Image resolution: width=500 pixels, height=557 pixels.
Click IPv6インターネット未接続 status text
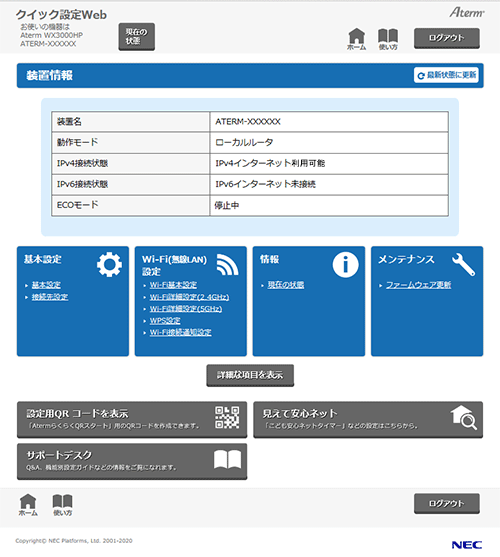pyautogui.click(x=265, y=184)
